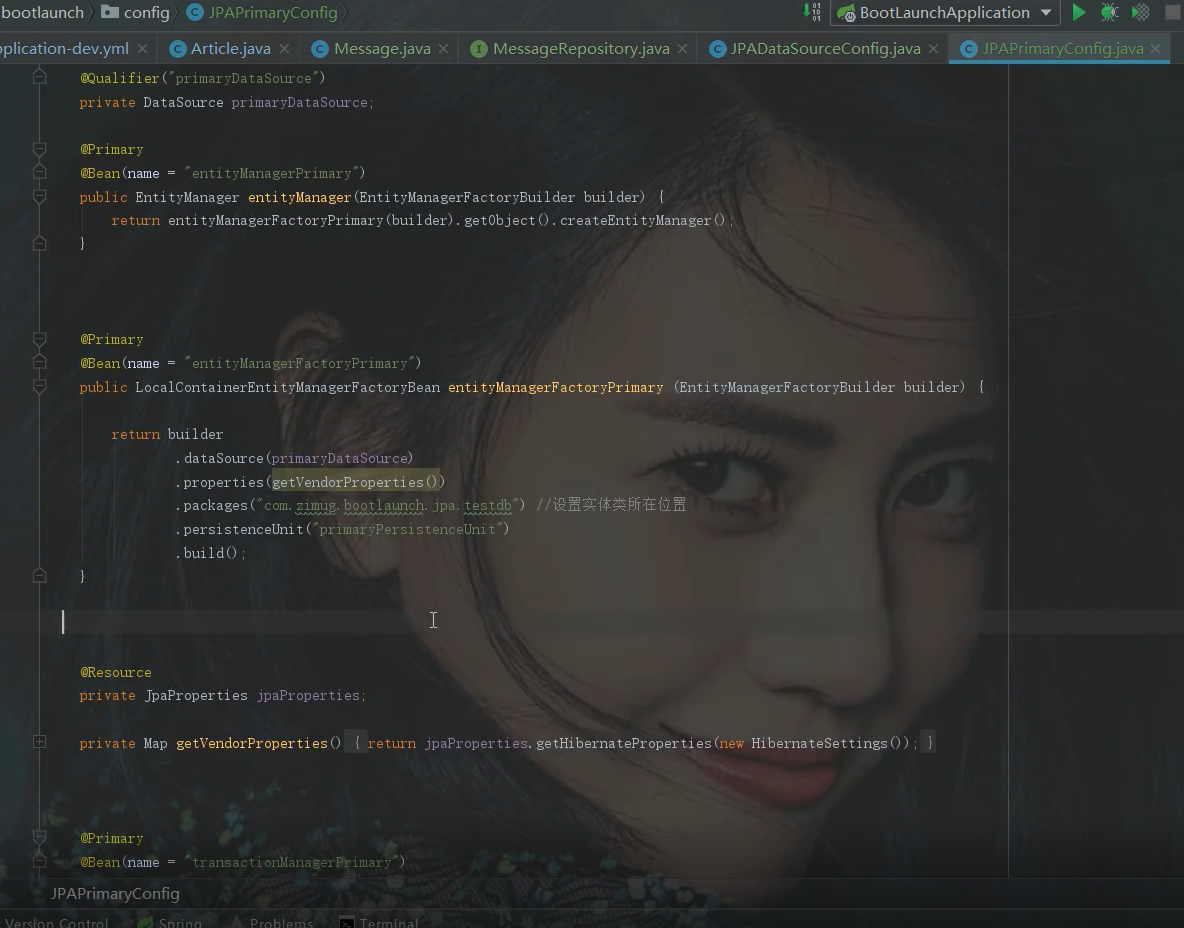Image resolution: width=1184 pixels, height=928 pixels.
Task: Click the "primaryPersistenceUnit" string literal
Action: click(x=407, y=529)
